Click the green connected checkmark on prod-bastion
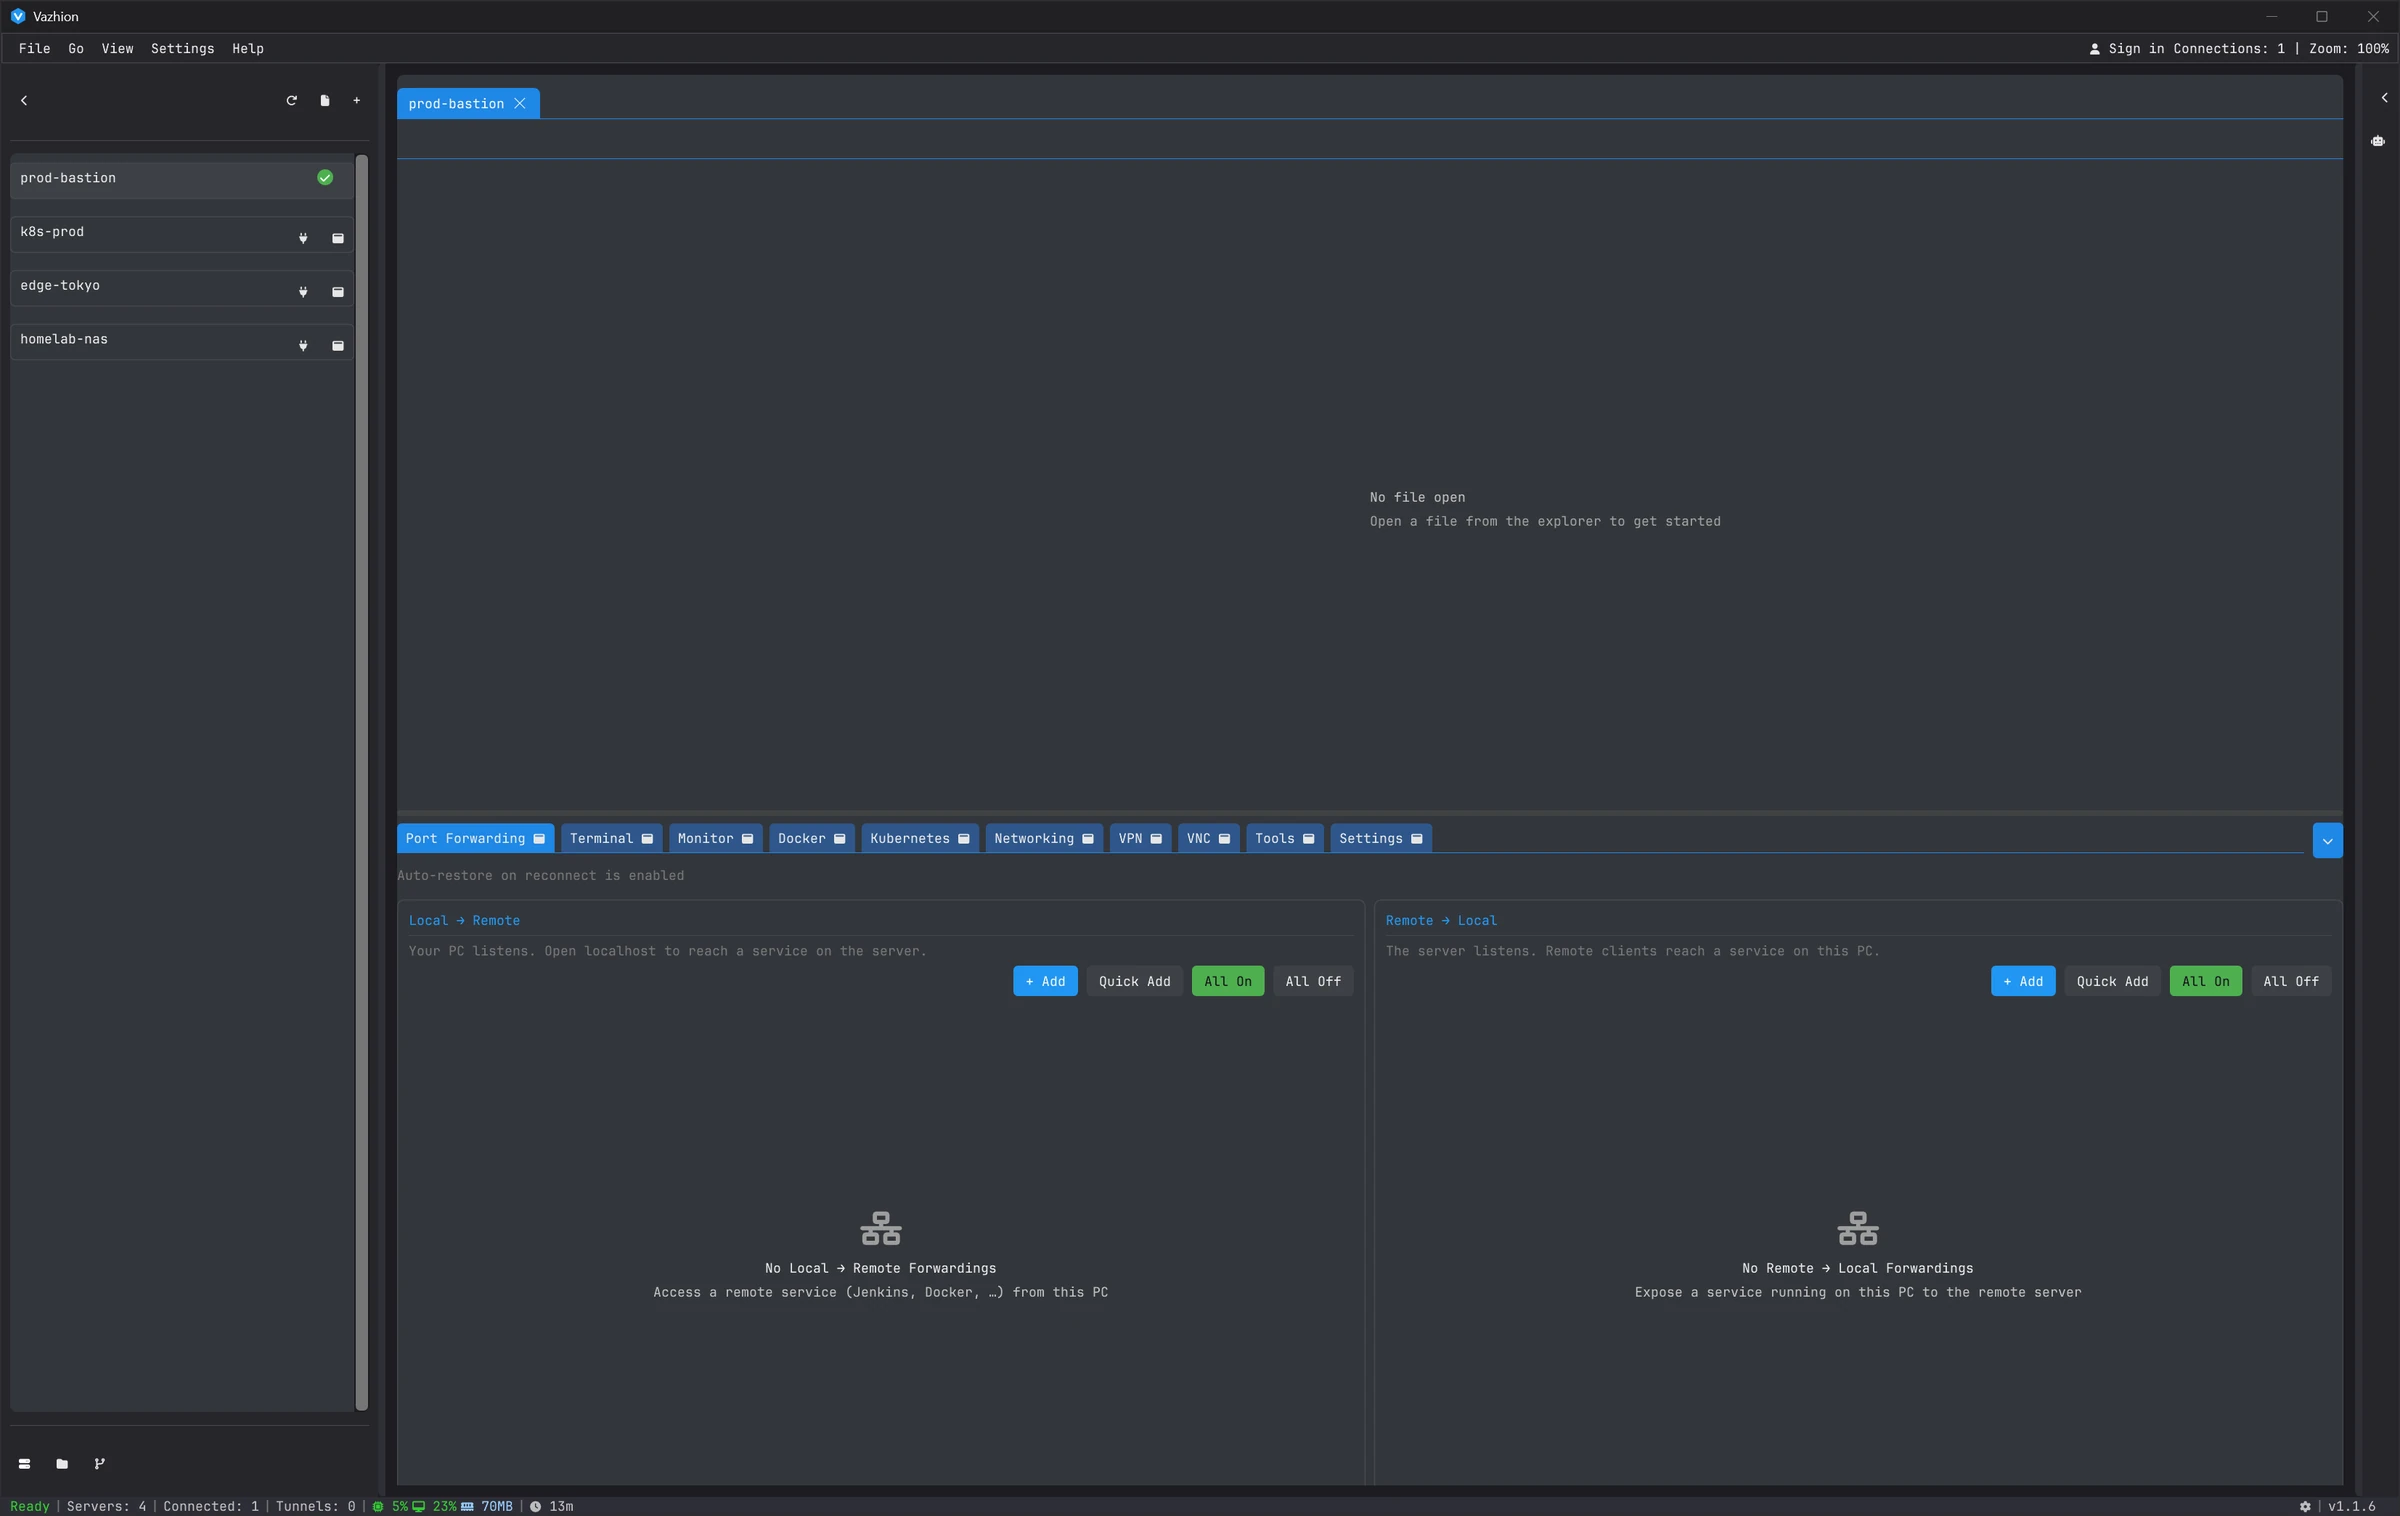The image size is (2400, 1516). (x=325, y=177)
